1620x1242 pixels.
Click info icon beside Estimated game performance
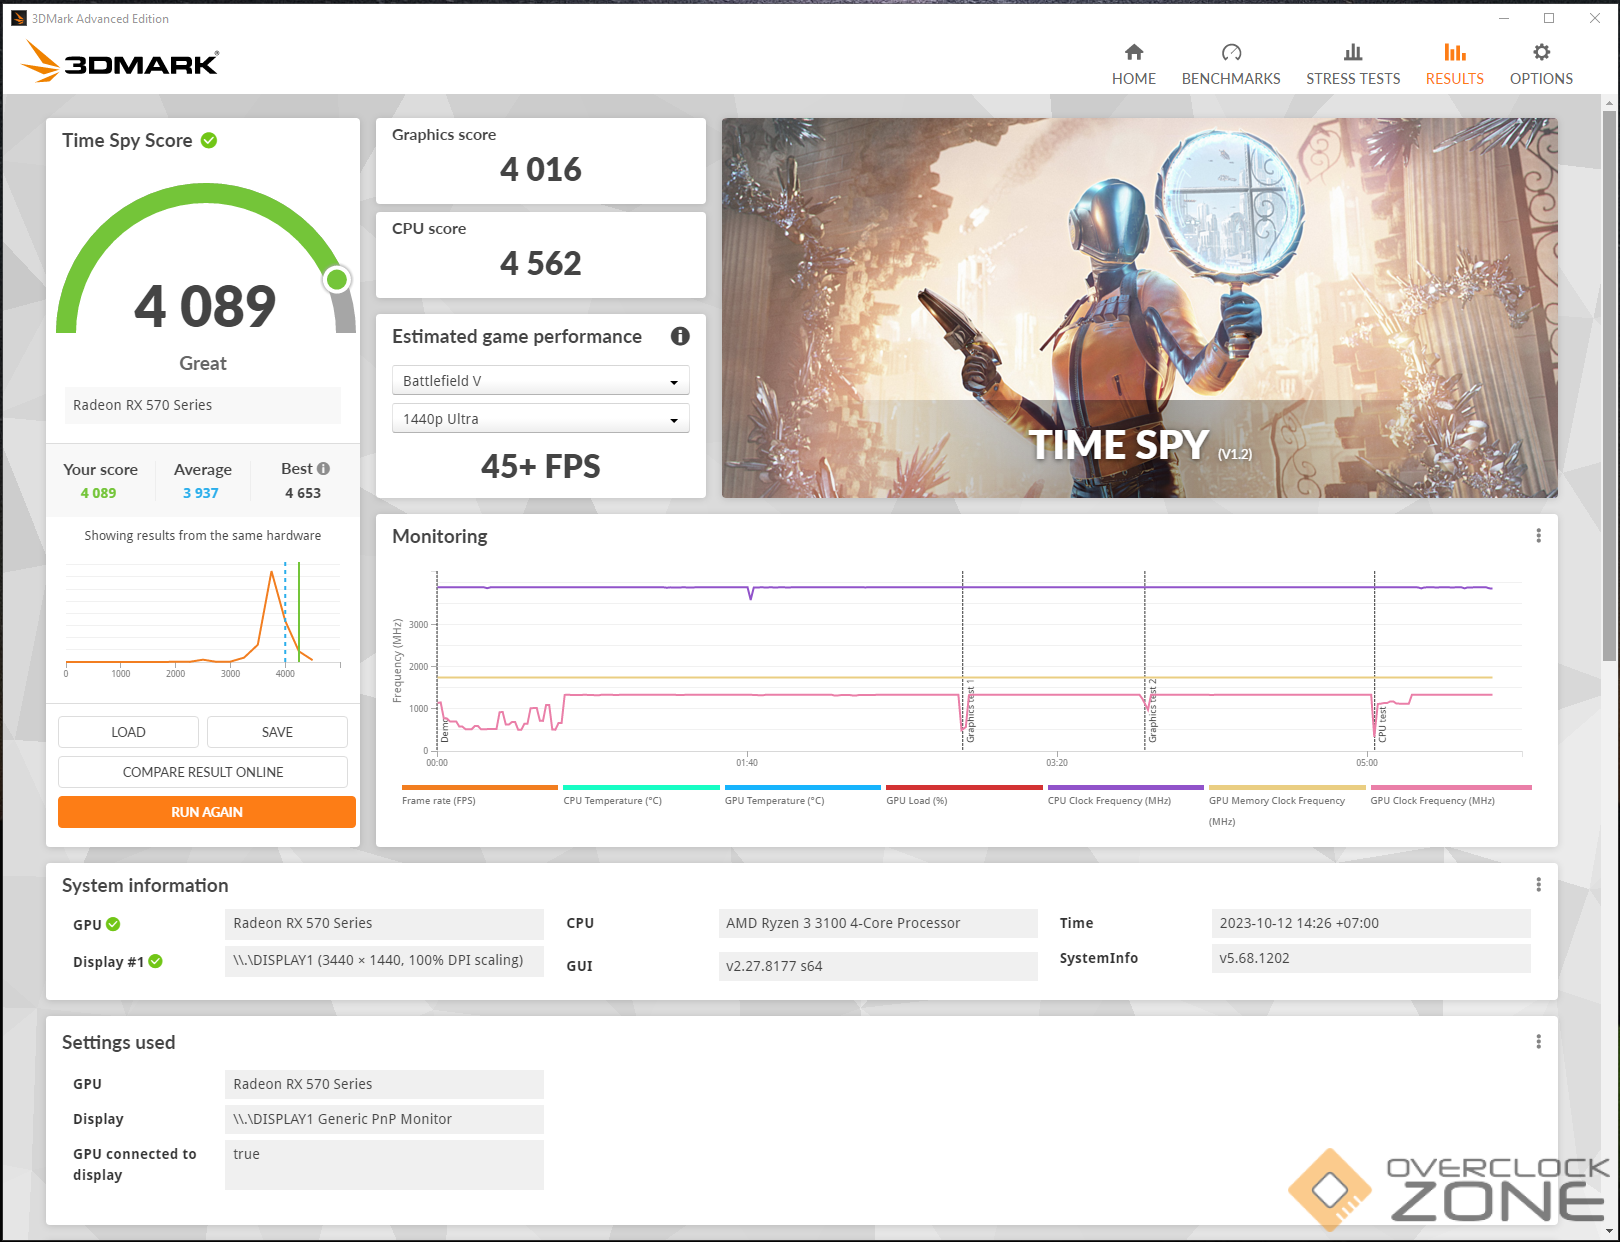680,336
